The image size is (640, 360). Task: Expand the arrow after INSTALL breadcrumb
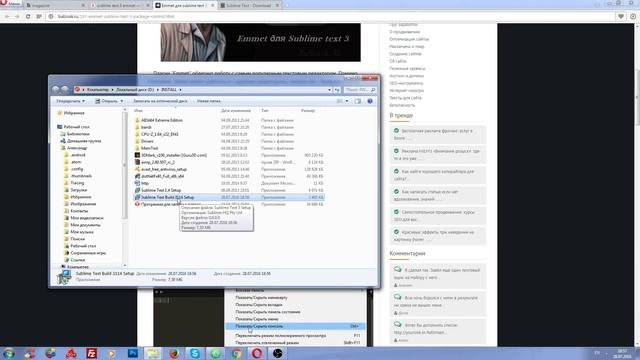[x=180, y=89]
